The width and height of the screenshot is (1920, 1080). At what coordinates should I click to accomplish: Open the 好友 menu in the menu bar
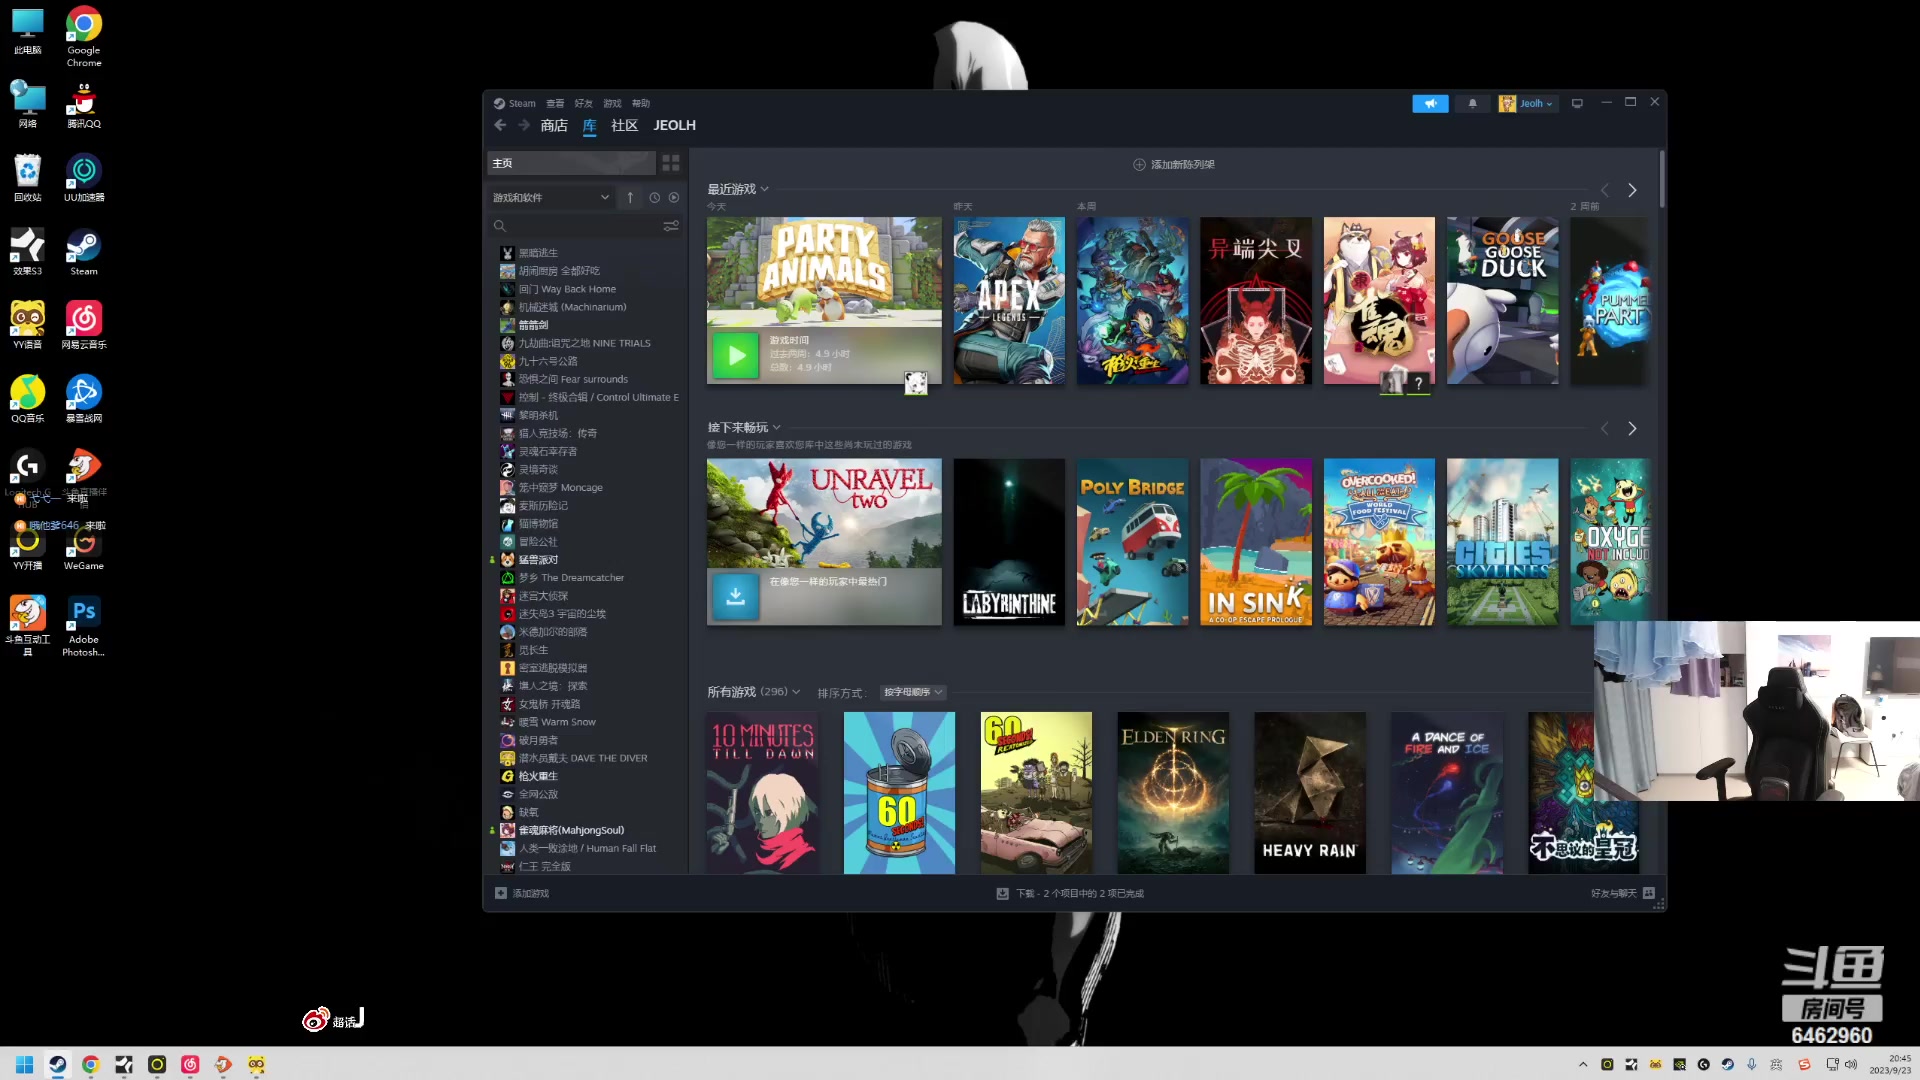point(583,103)
